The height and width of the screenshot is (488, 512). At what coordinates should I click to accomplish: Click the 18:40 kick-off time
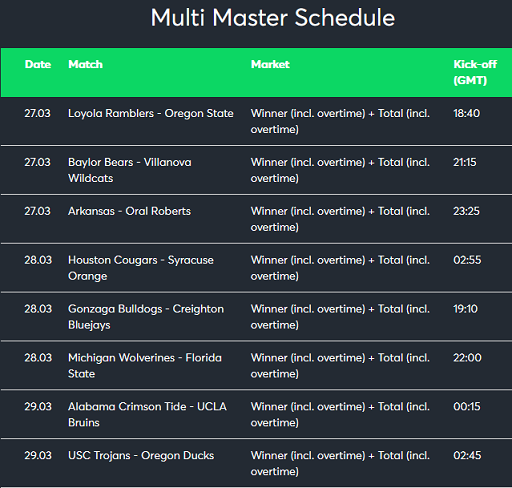(x=466, y=113)
